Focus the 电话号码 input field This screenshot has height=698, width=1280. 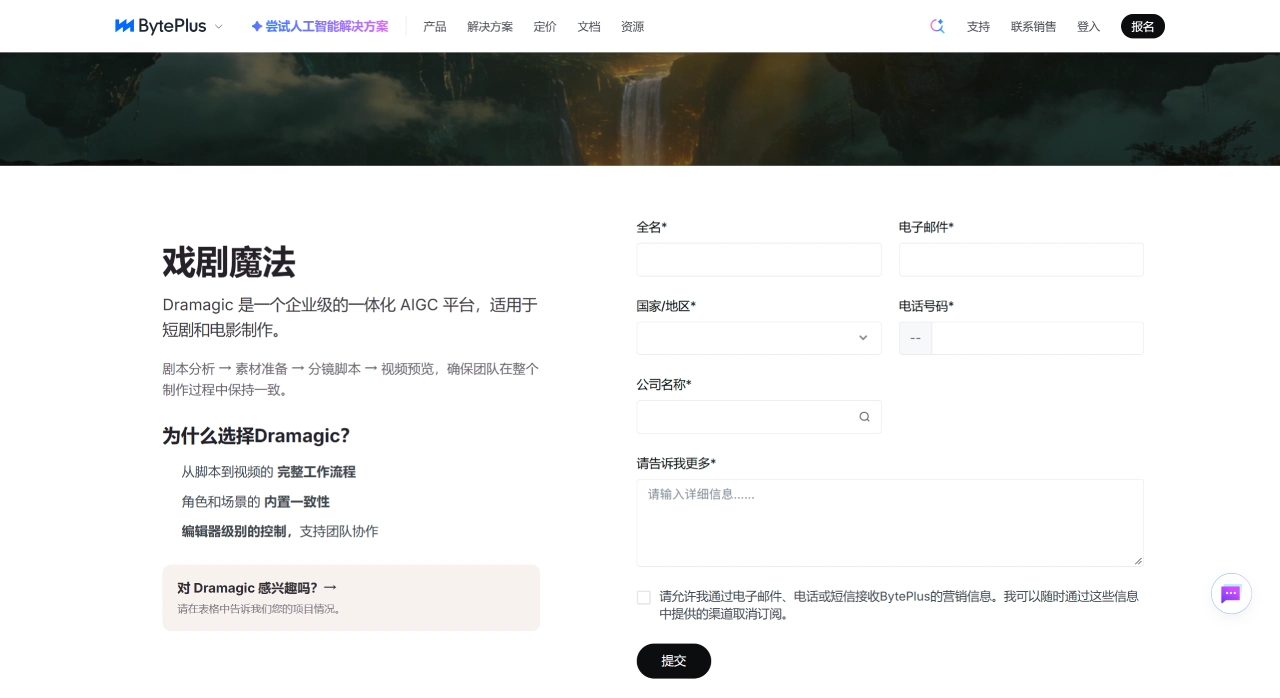[1037, 338]
